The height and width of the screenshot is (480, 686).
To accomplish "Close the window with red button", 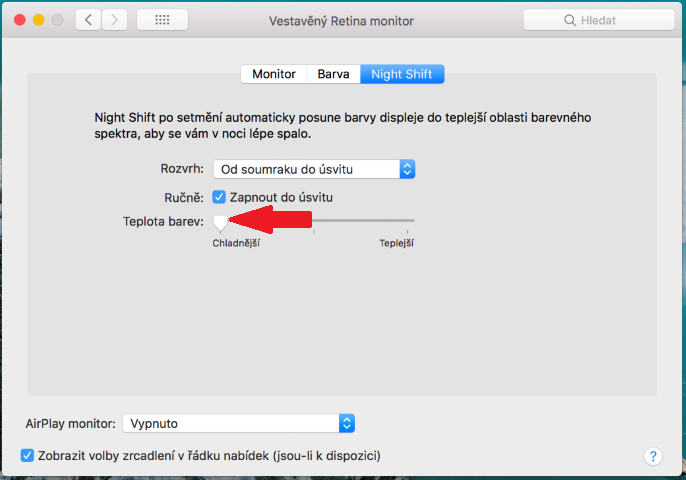I will (20, 20).
